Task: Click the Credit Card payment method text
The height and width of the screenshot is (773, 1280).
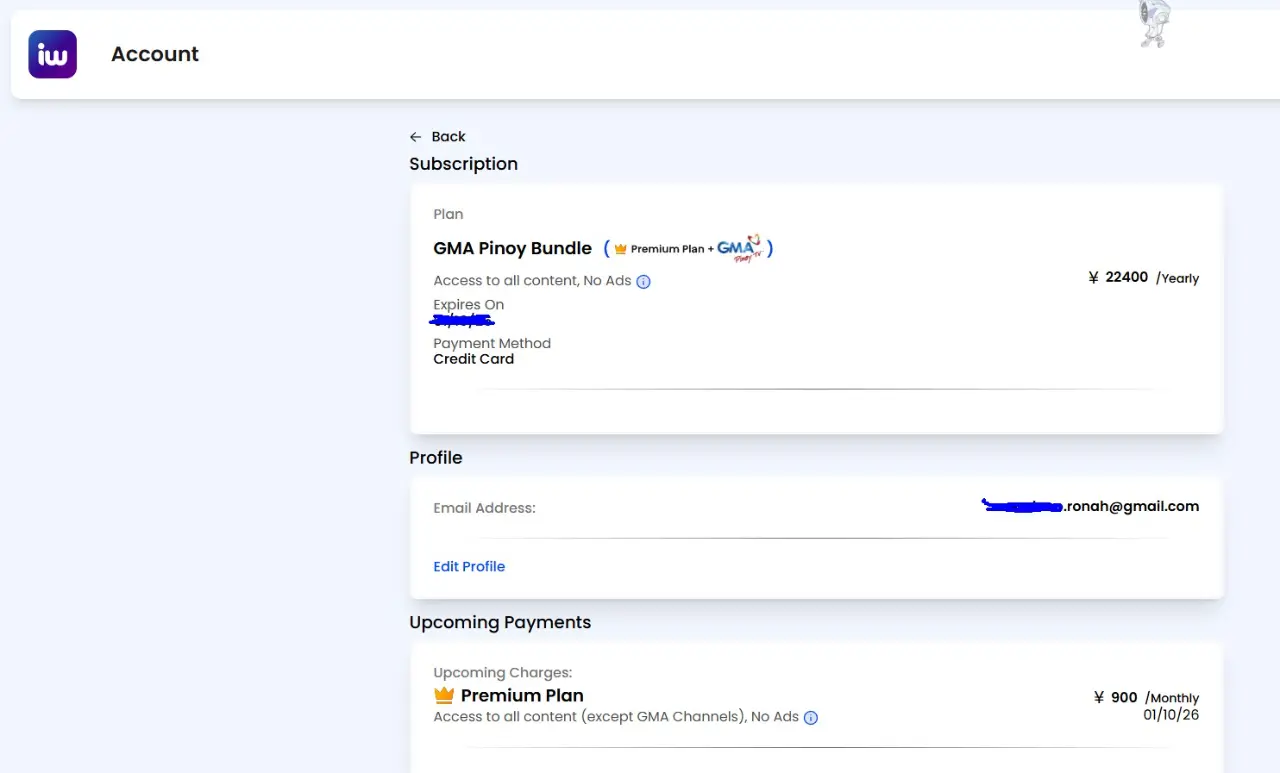Action: [x=474, y=359]
